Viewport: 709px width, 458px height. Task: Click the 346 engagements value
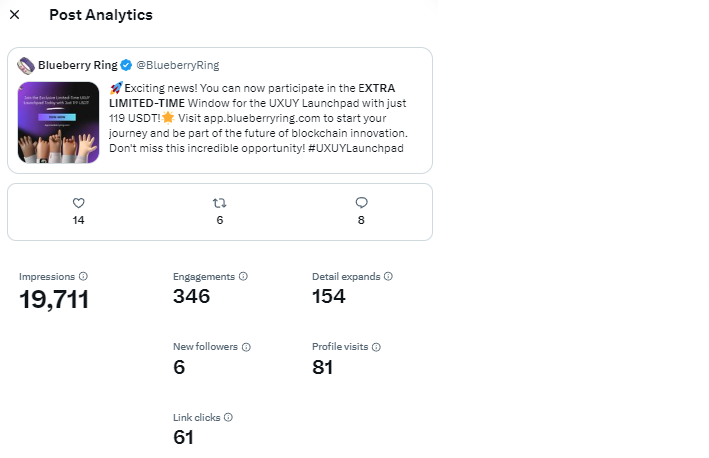click(192, 296)
